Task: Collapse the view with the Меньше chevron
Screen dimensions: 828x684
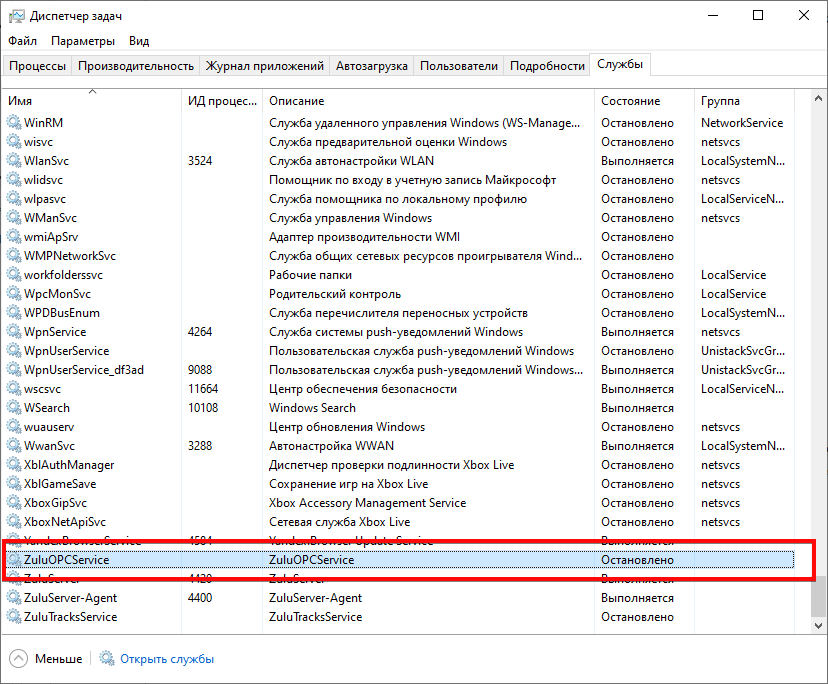Action: tap(19, 659)
